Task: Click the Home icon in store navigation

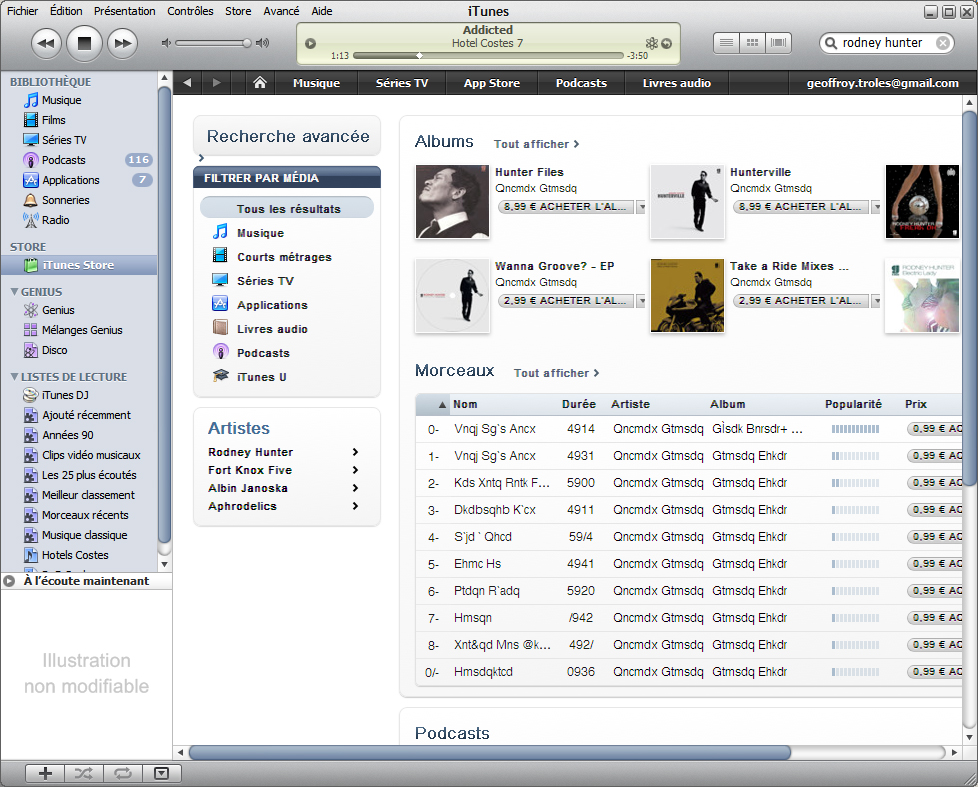Action: point(260,83)
